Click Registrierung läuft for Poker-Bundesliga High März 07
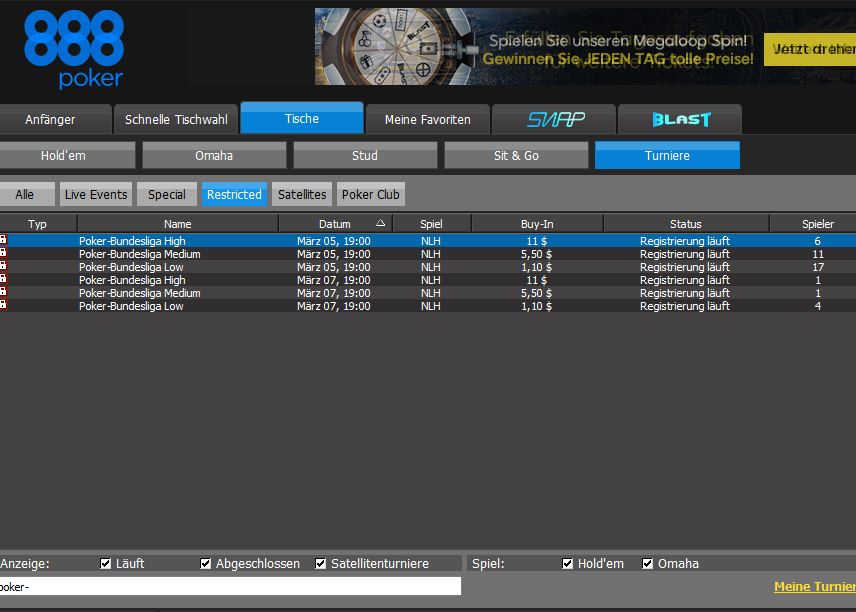This screenshot has height=612, width=856. (685, 280)
